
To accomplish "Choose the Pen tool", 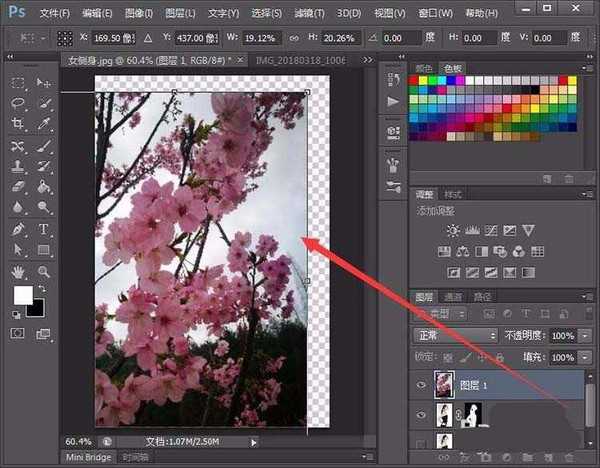I will pos(18,229).
